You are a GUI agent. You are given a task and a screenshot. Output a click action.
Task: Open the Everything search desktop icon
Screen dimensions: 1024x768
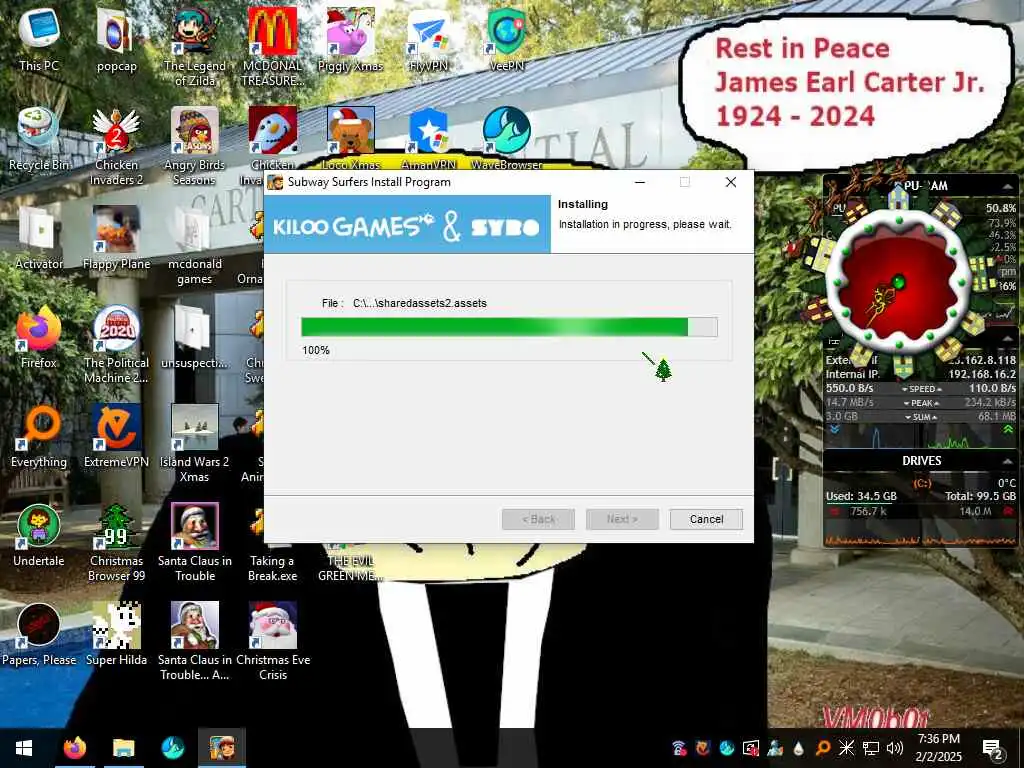39,436
